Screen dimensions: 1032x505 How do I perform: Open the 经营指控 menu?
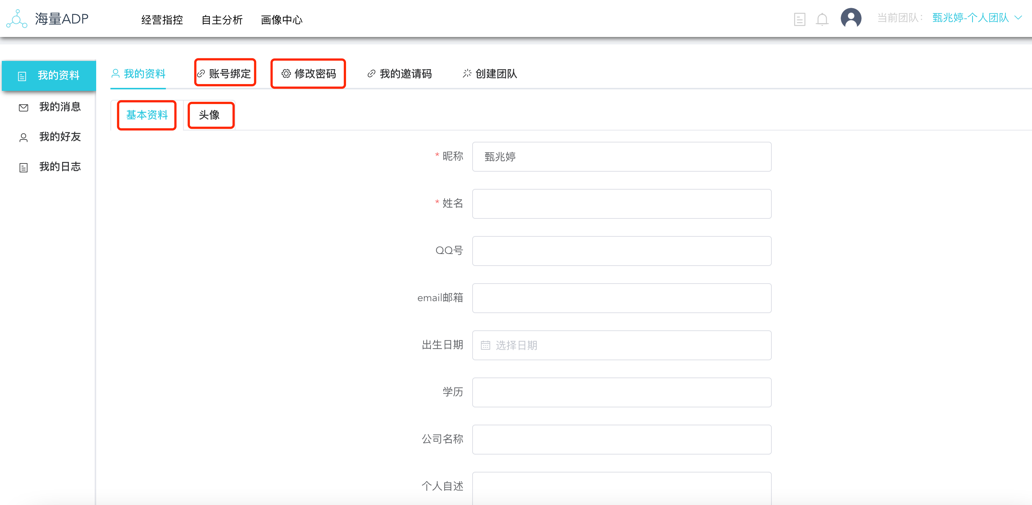point(162,20)
